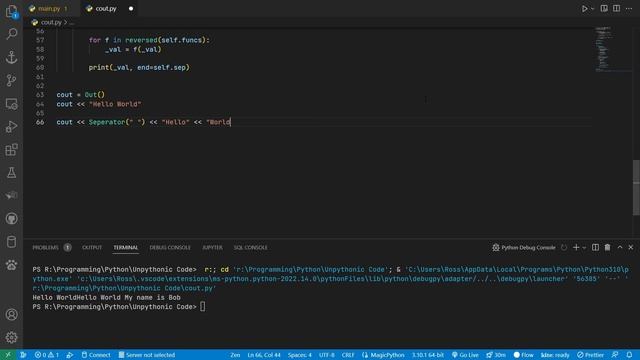Open editor More Actions menu
This screenshot has height=360, width=640.
tap(629, 9)
